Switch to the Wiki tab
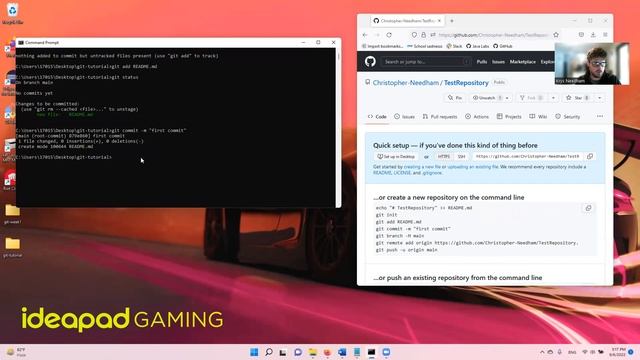Screen dimensions: 640x360 (x=538, y=117)
